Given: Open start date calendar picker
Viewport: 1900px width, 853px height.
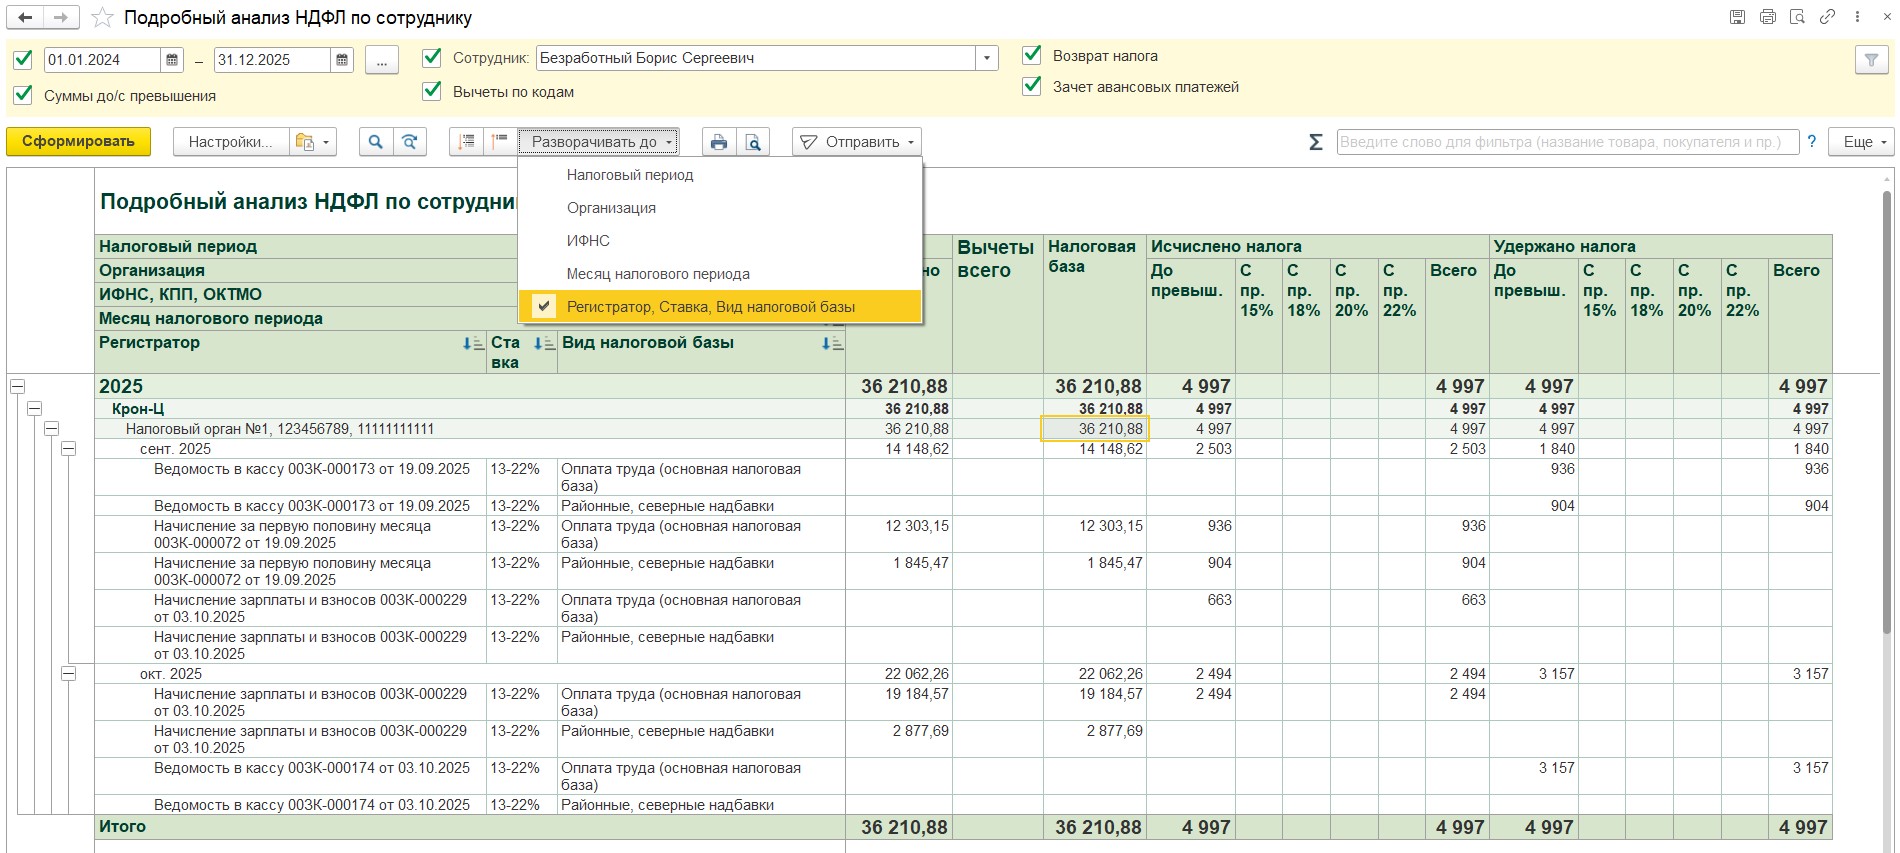Looking at the screenshot, I should point(172,60).
